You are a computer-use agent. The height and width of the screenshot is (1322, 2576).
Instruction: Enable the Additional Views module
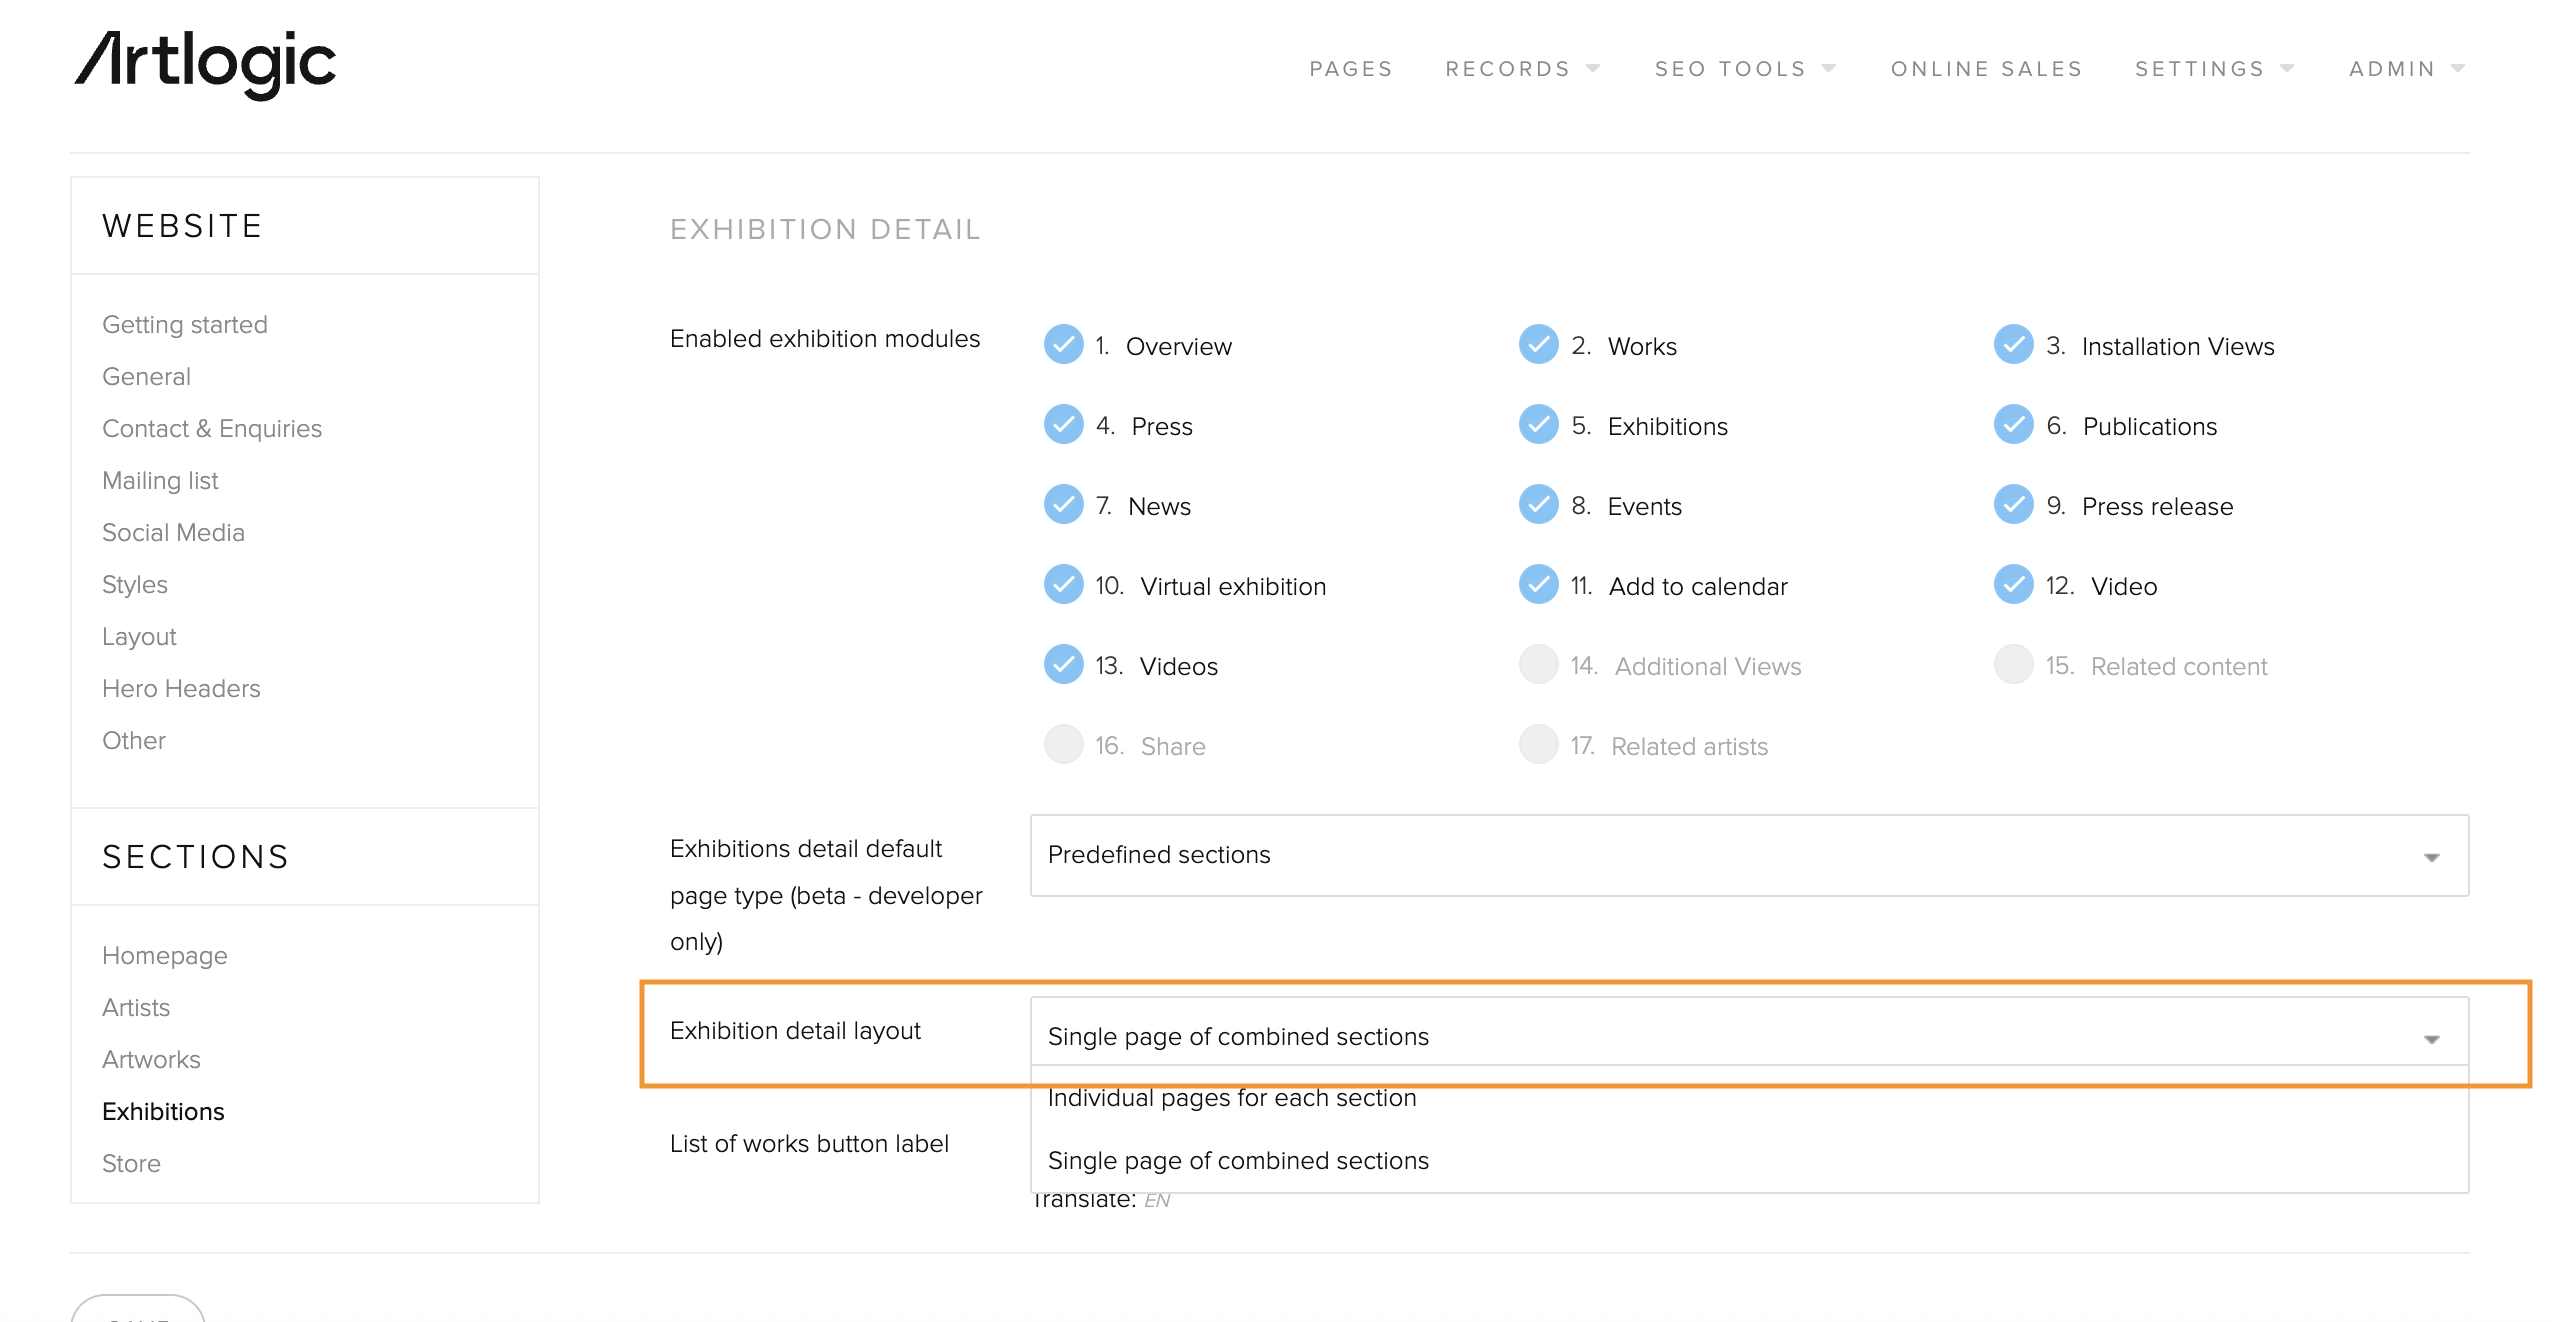[x=1538, y=665]
